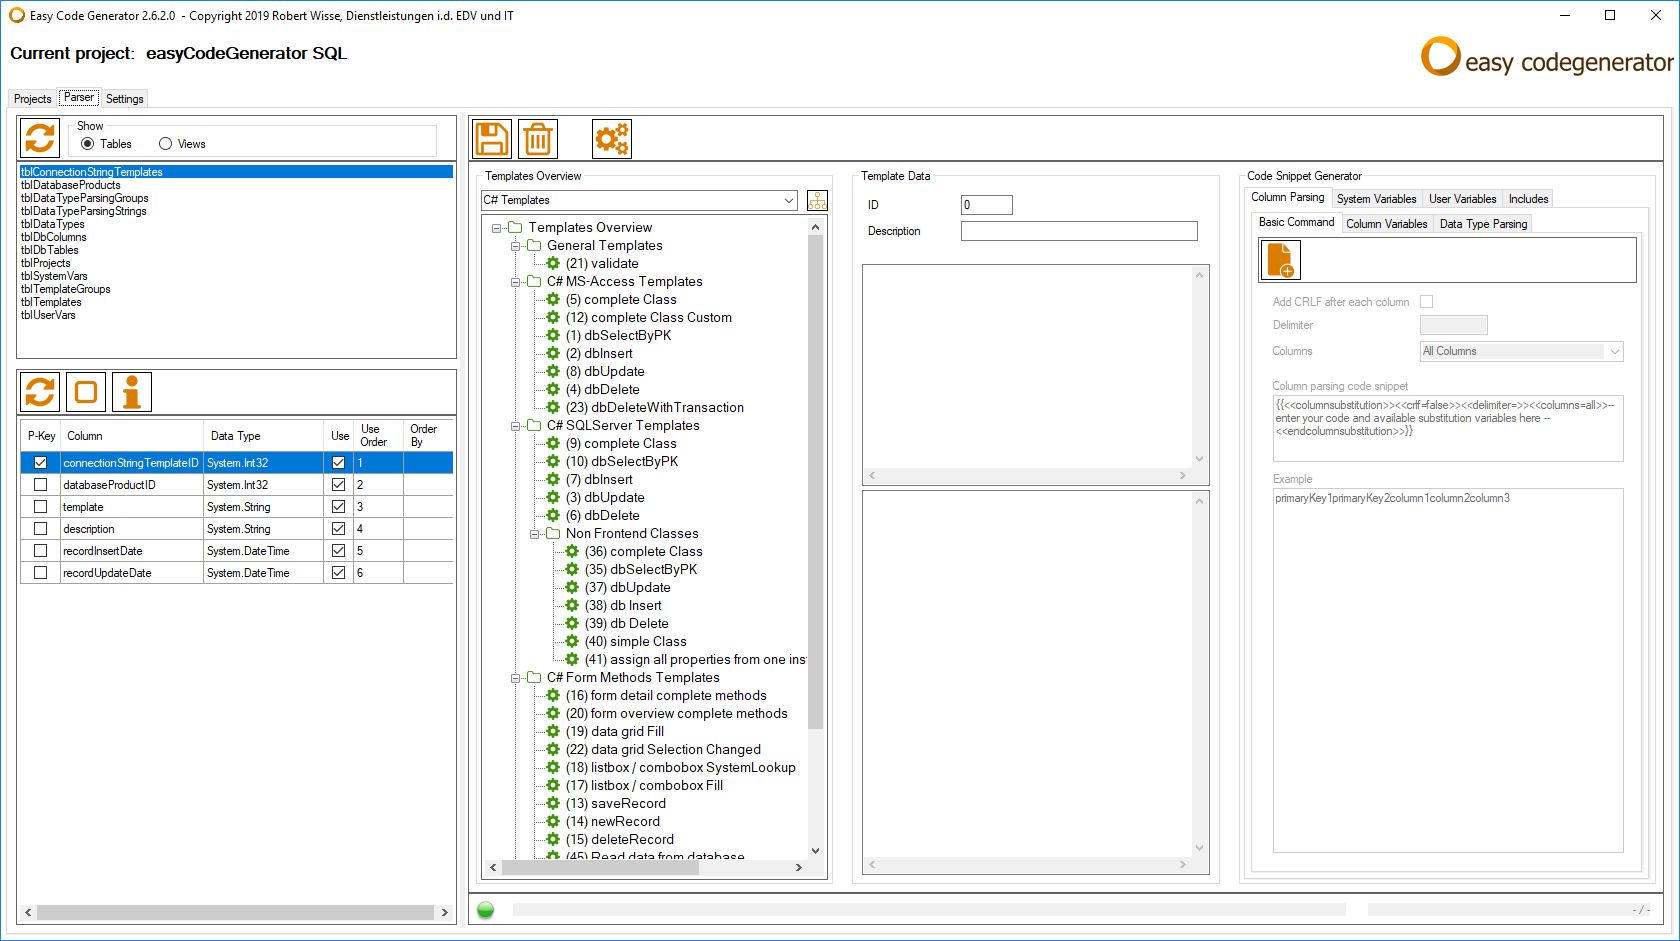The image size is (1680, 941).
Task: Collapse the Non Frontend Classes folder
Action: (x=535, y=534)
